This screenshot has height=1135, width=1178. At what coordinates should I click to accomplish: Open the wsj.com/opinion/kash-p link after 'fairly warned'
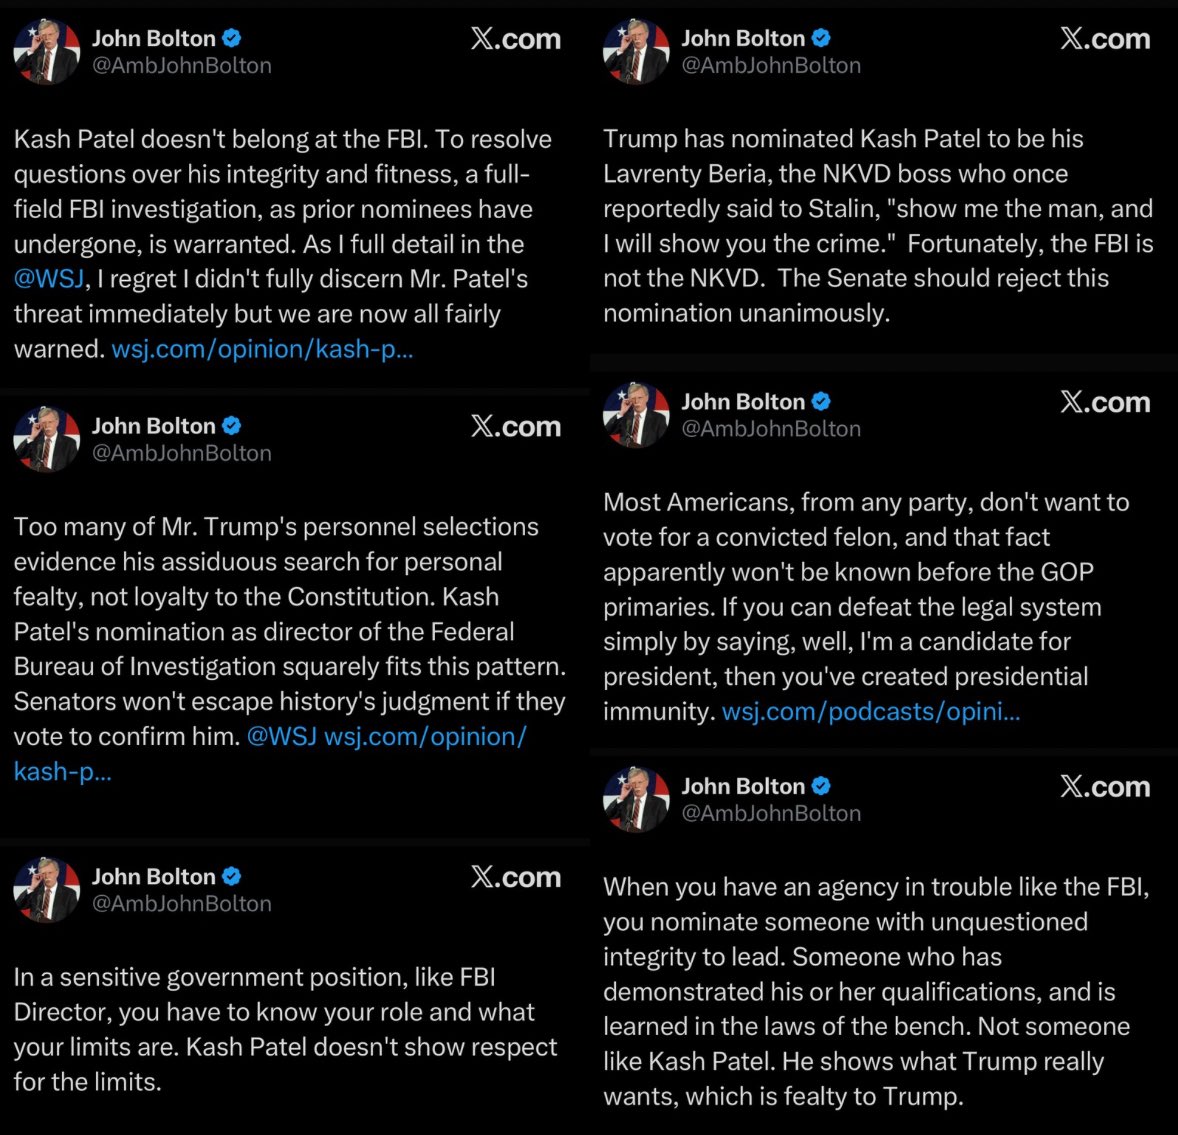262,349
